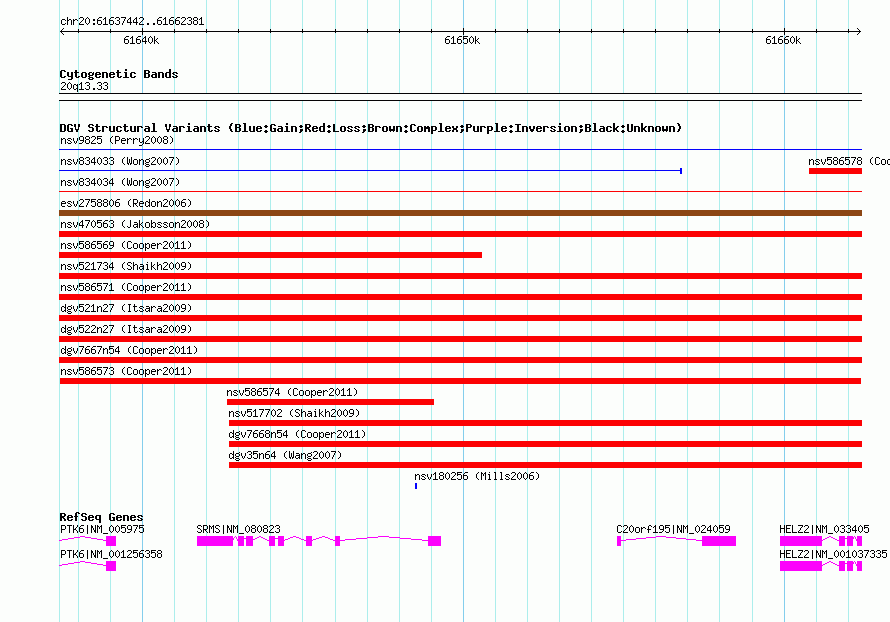Image resolution: width=890 pixels, height=622 pixels.
Task: Select the short red nsv586578 loss bar
Action: [x=836, y=171]
